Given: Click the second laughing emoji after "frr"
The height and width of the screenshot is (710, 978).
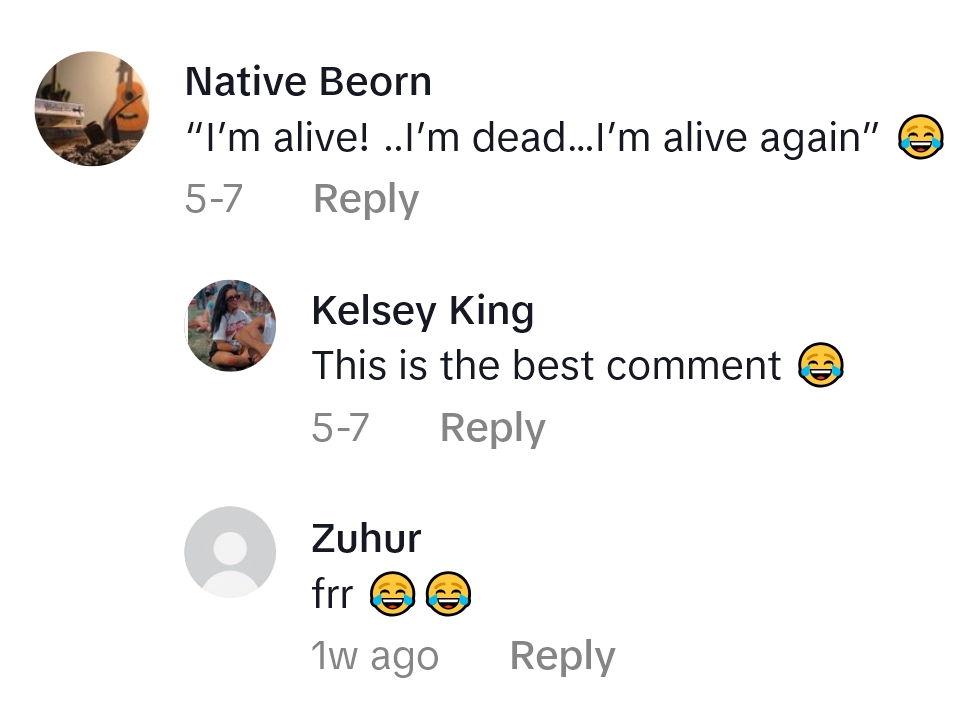Looking at the screenshot, I should pos(448,596).
